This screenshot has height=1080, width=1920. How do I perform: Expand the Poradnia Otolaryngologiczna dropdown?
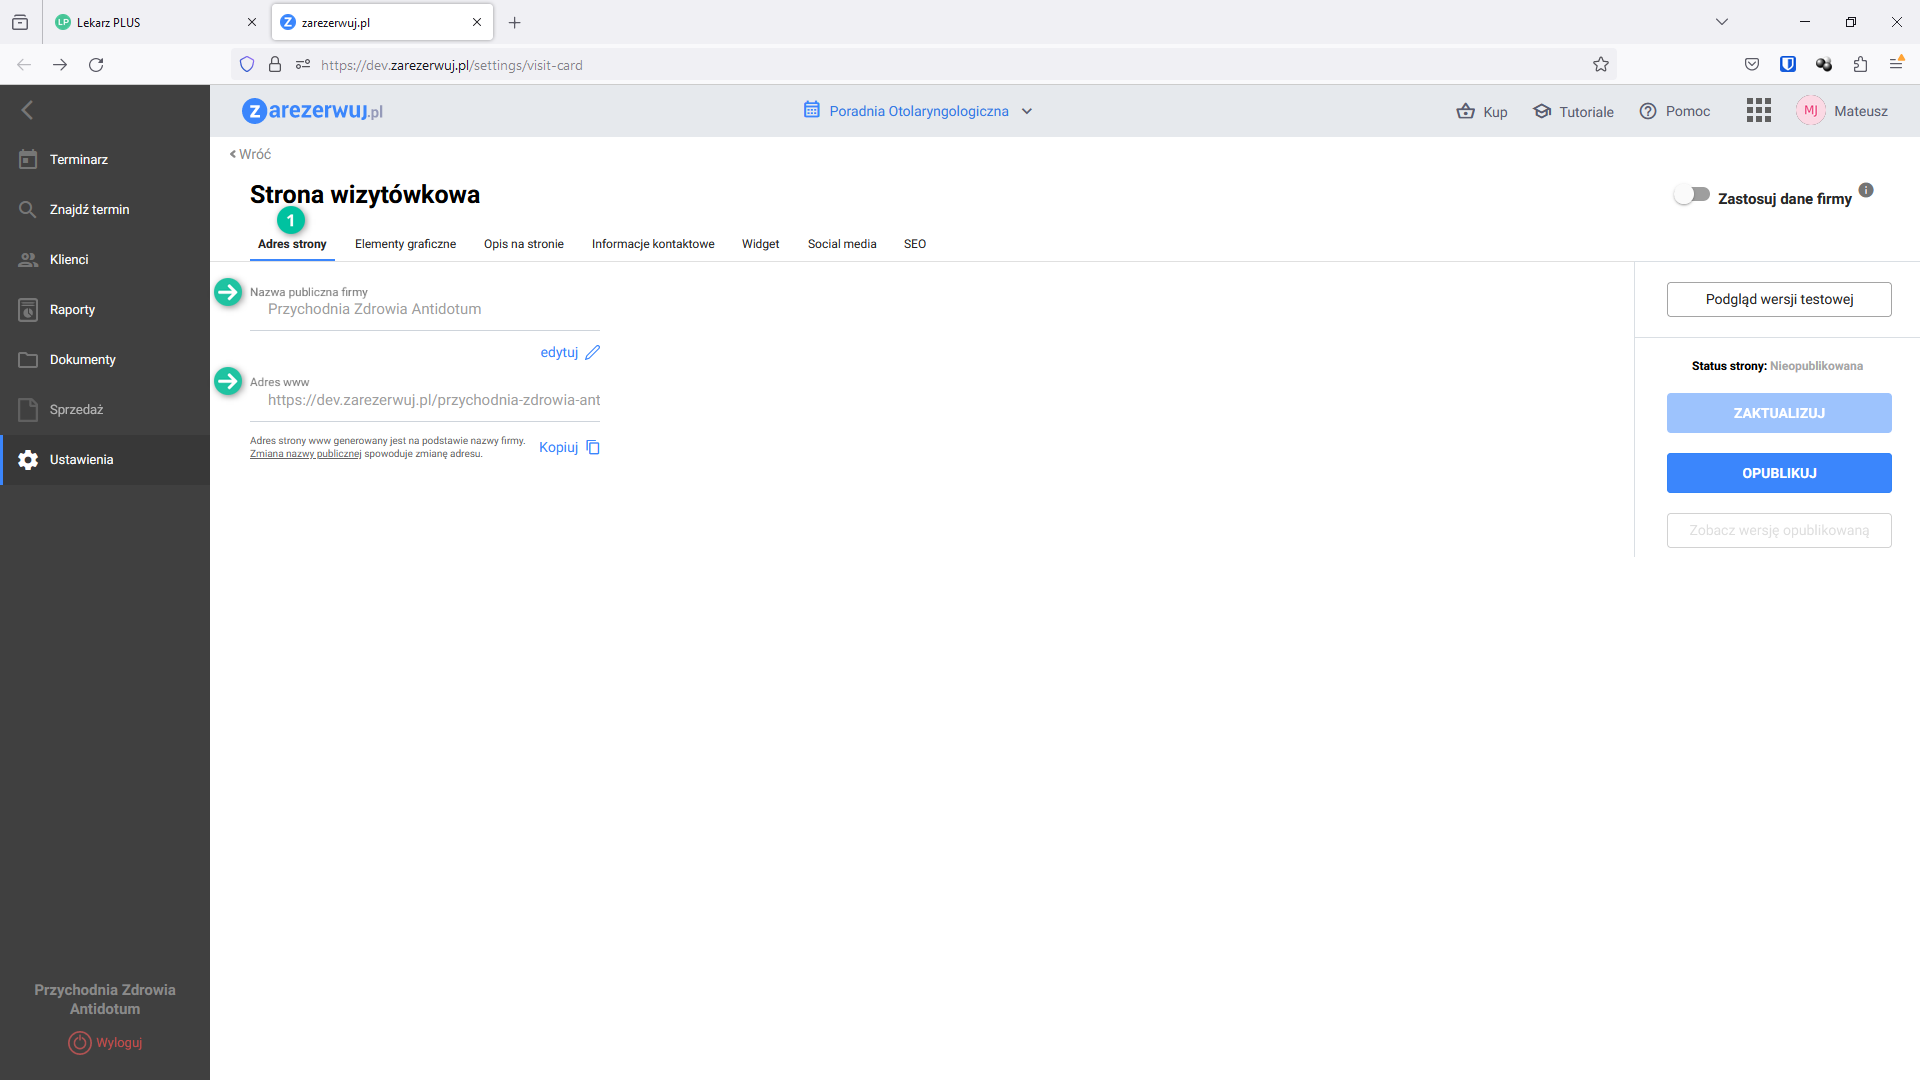click(x=1027, y=111)
